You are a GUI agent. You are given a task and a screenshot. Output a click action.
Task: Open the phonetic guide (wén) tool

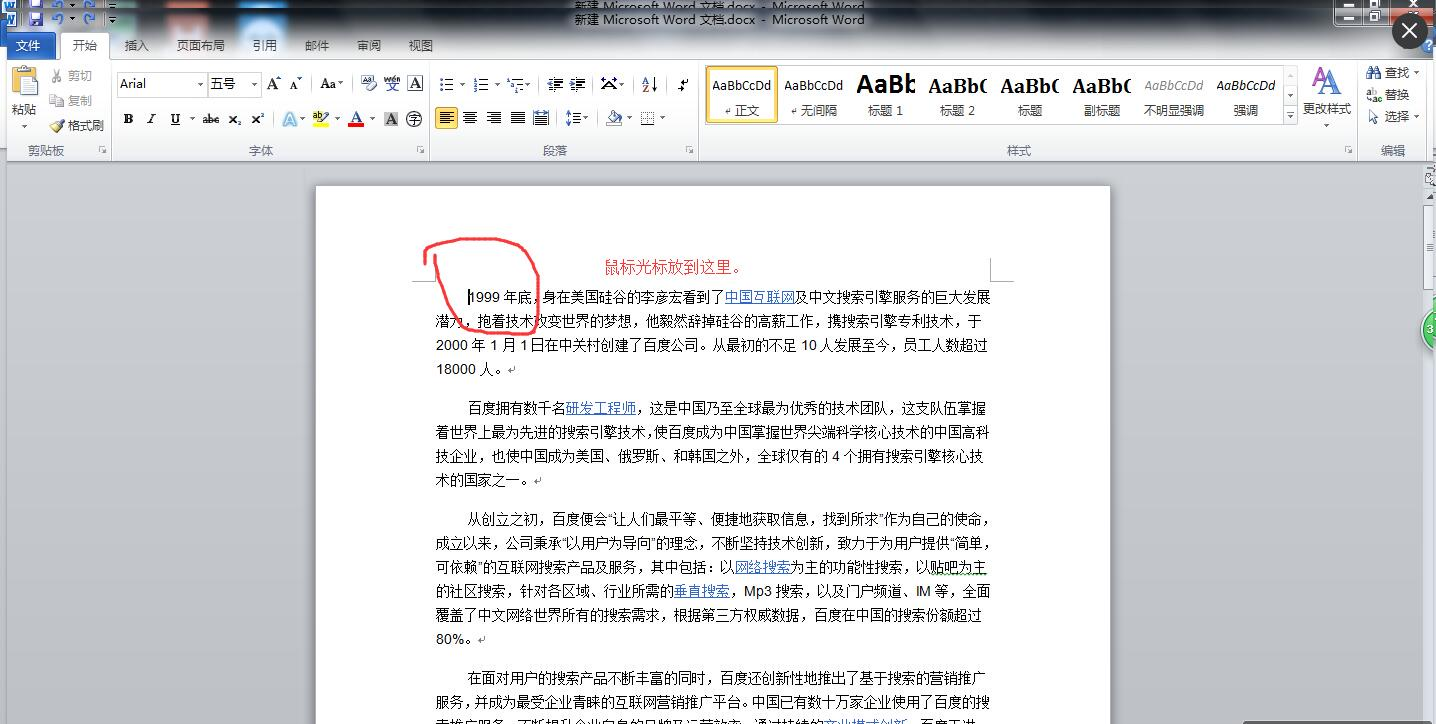[392, 84]
